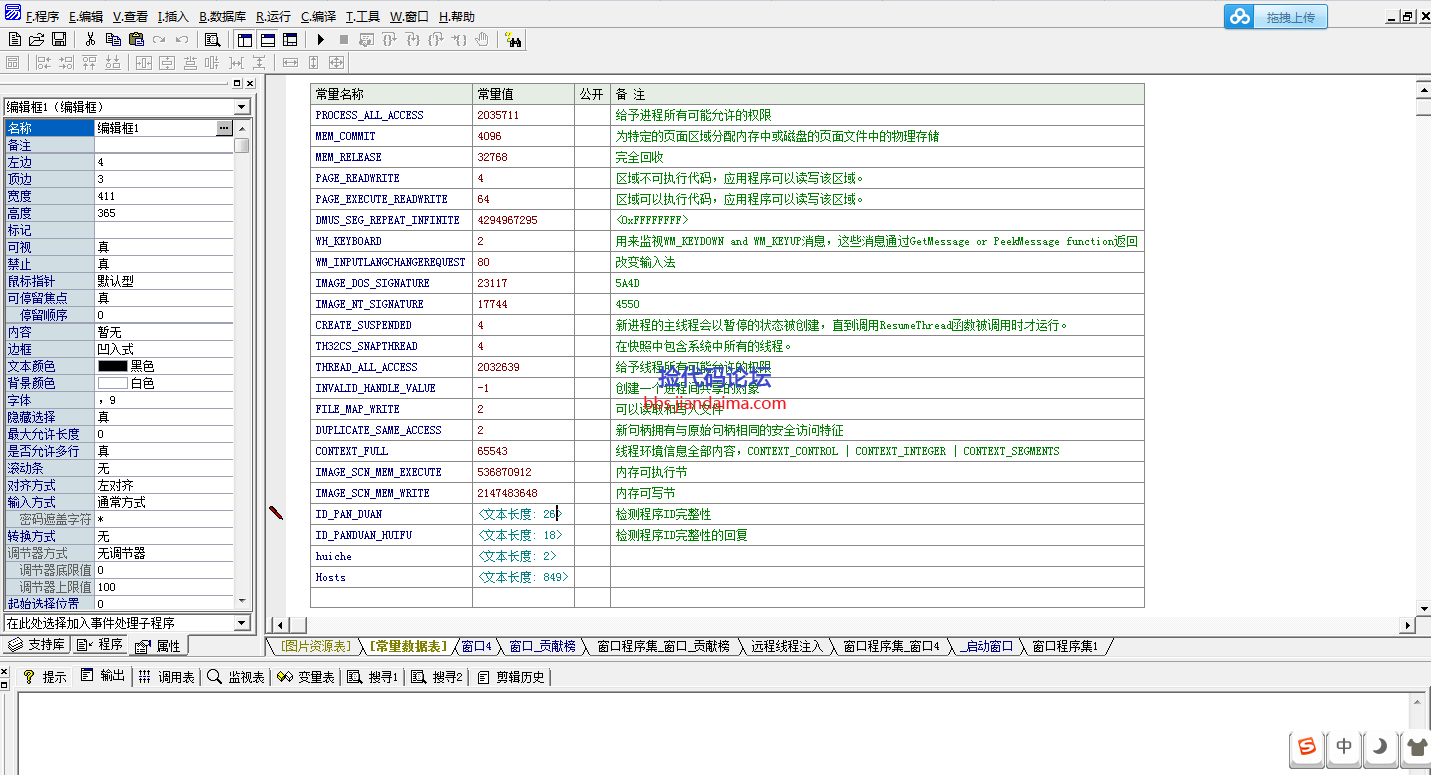Click the Baidu cloud icon beside 拖拽上传
Image resolution: width=1431 pixels, height=775 pixels.
1240,17
